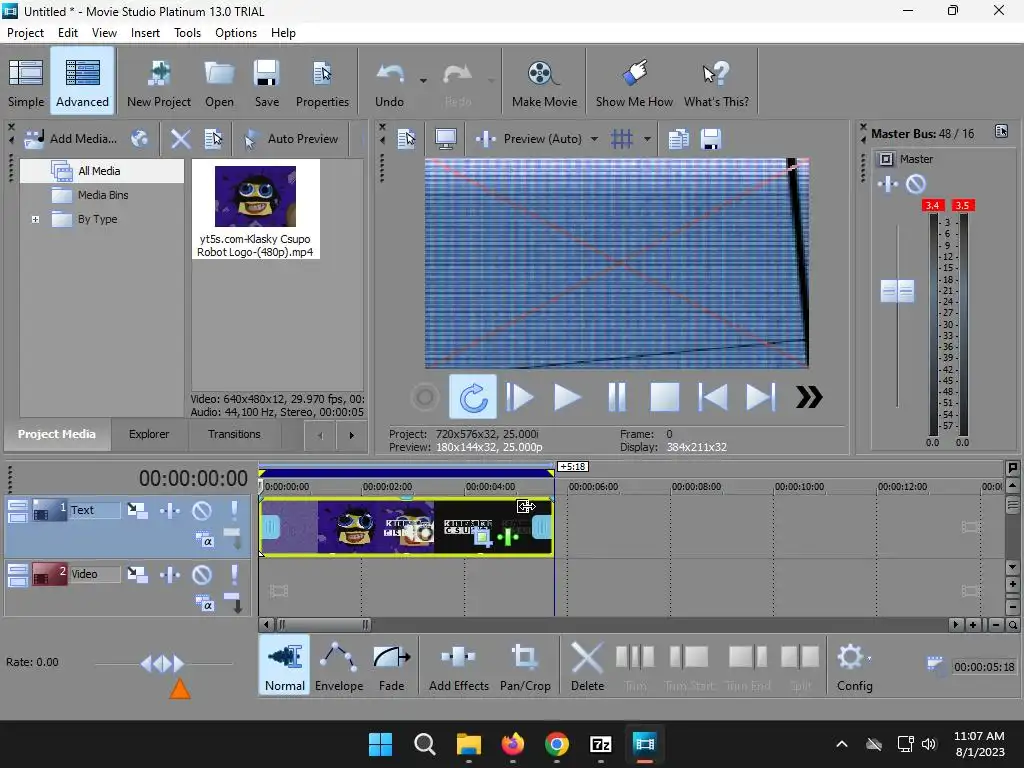This screenshot has height=768, width=1024.
Task: Mute the Video track 2
Action: (201, 575)
